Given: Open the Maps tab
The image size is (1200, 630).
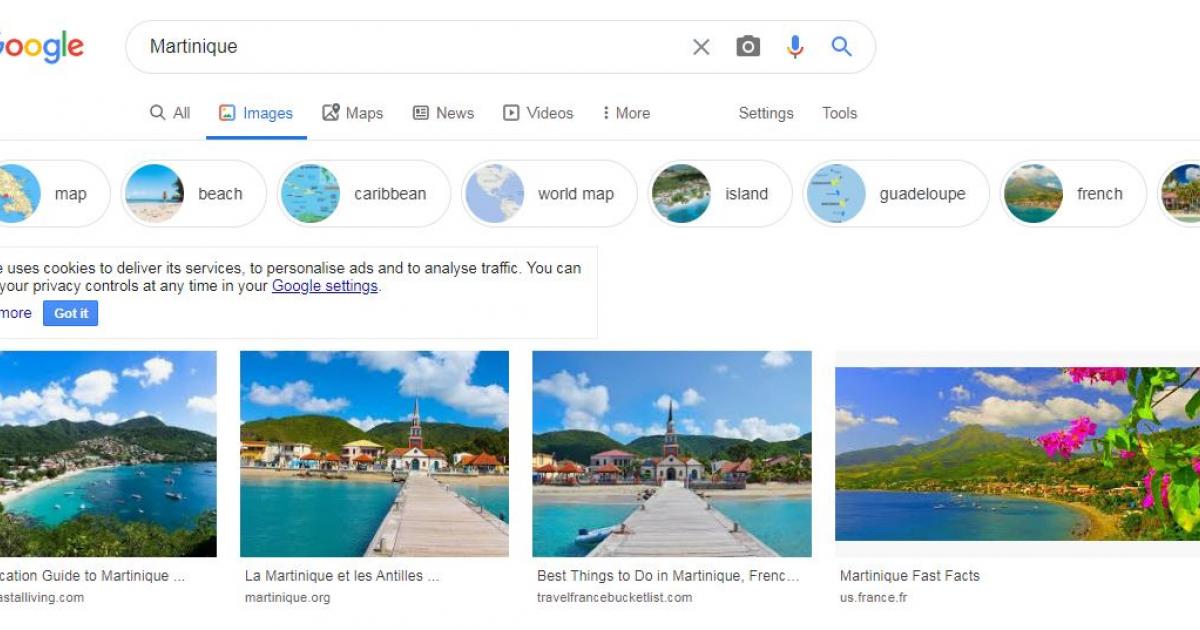Looking at the screenshot, I should pos(352,113).
